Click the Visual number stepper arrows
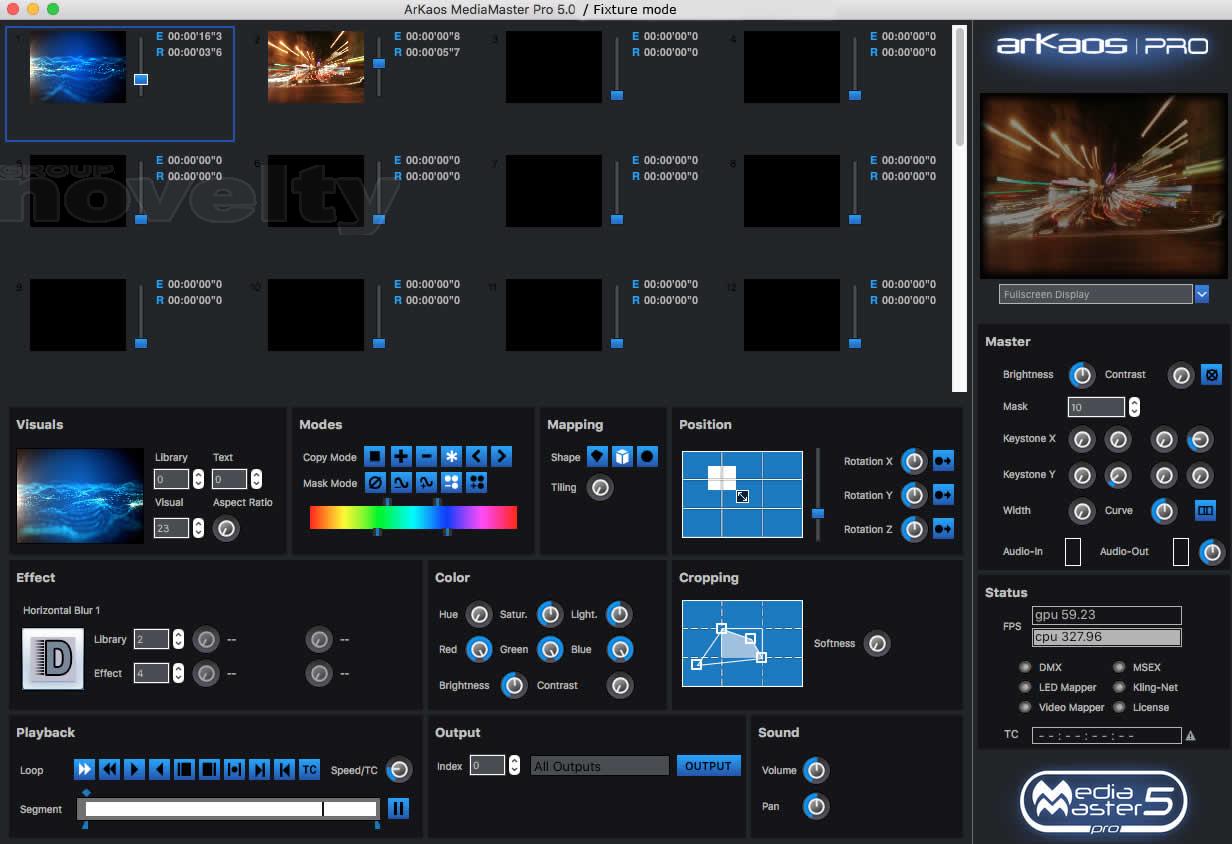1232x844 pixels. tap(198, 527)
